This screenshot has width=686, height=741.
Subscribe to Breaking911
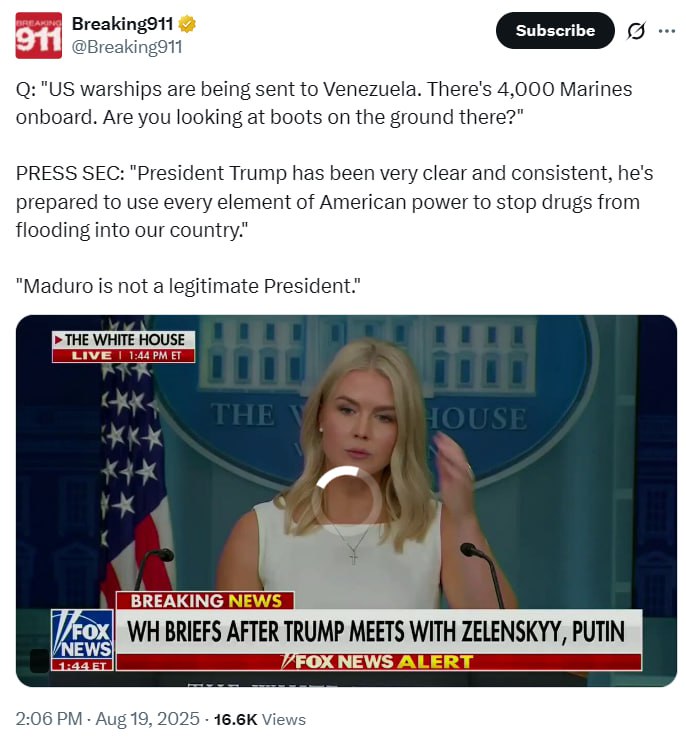555,31
